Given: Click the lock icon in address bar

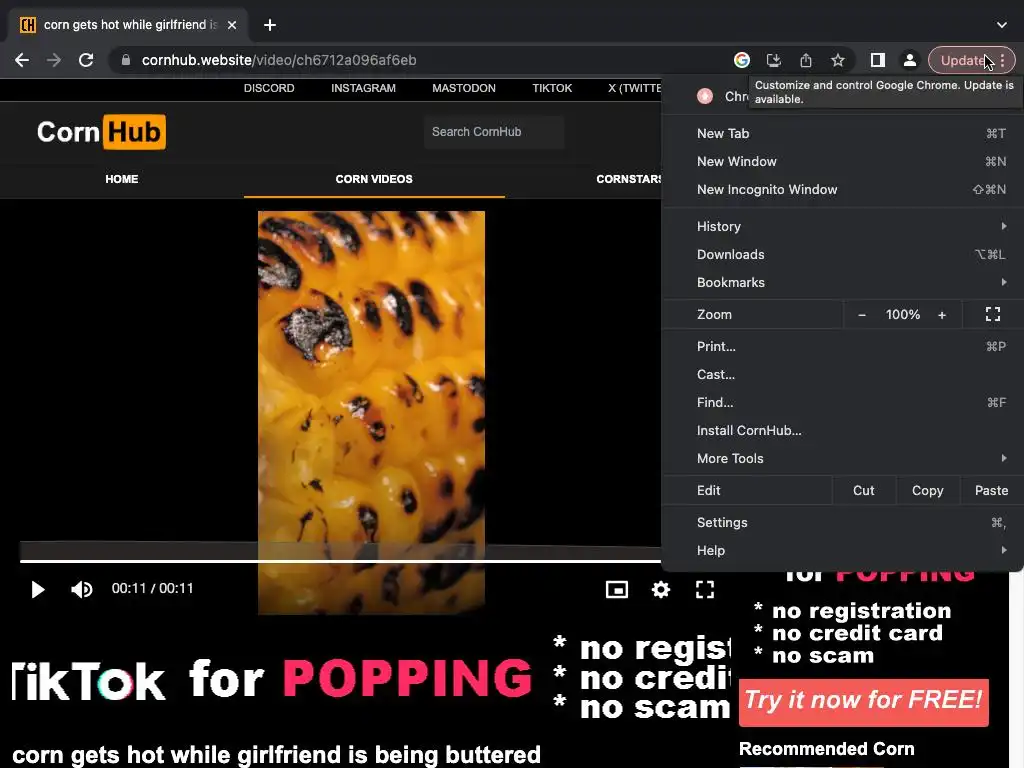Looking at the screenshot, I should coord(126,60).
